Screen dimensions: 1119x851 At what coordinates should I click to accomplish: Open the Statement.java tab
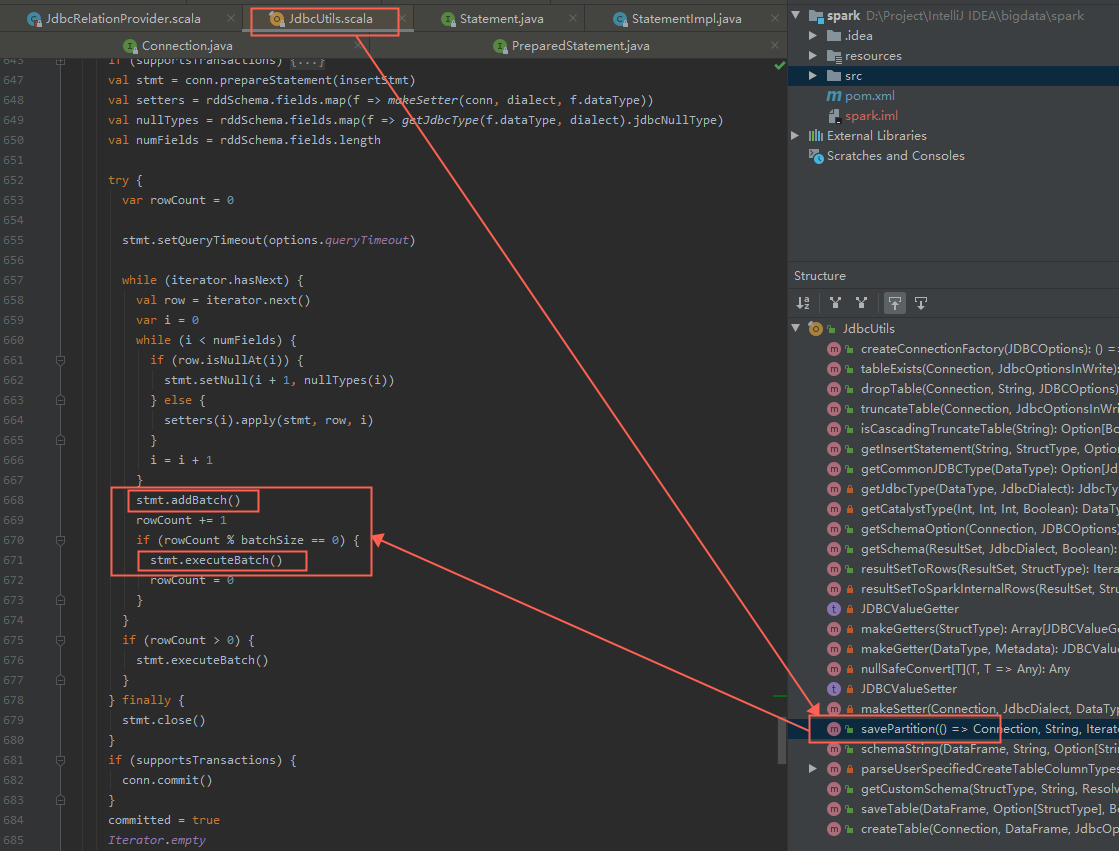point(501,19)
